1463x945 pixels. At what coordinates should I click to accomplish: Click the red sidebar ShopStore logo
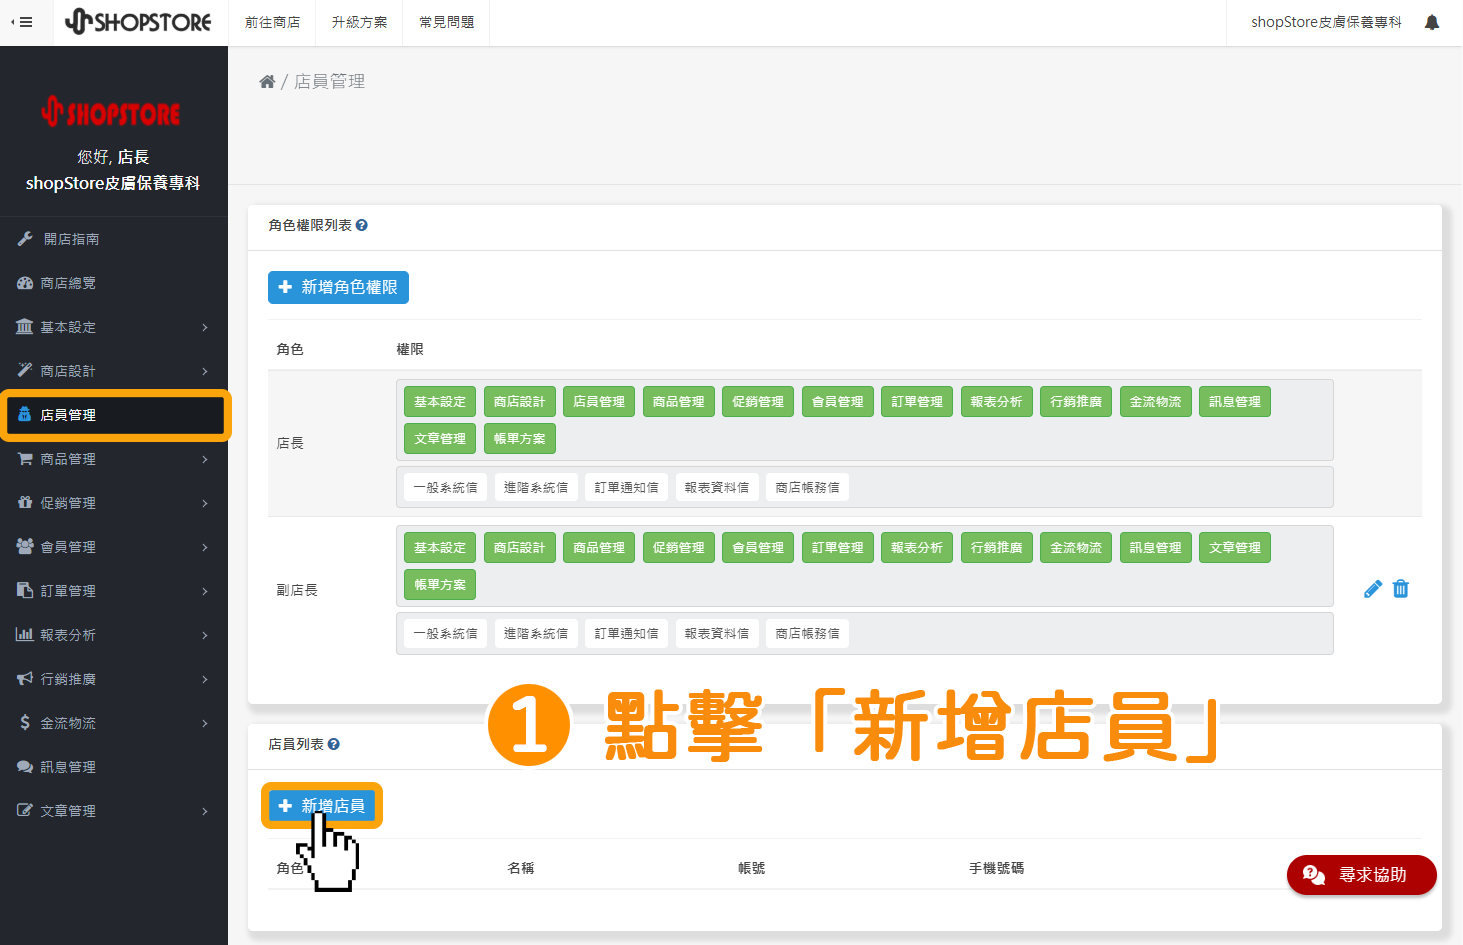point(112,111)
